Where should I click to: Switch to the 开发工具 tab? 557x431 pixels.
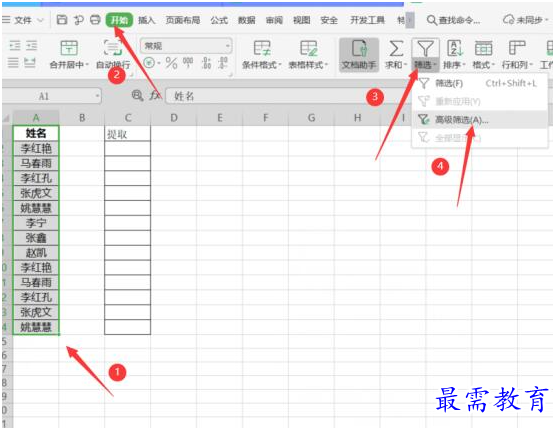click(x=367, y=20)
